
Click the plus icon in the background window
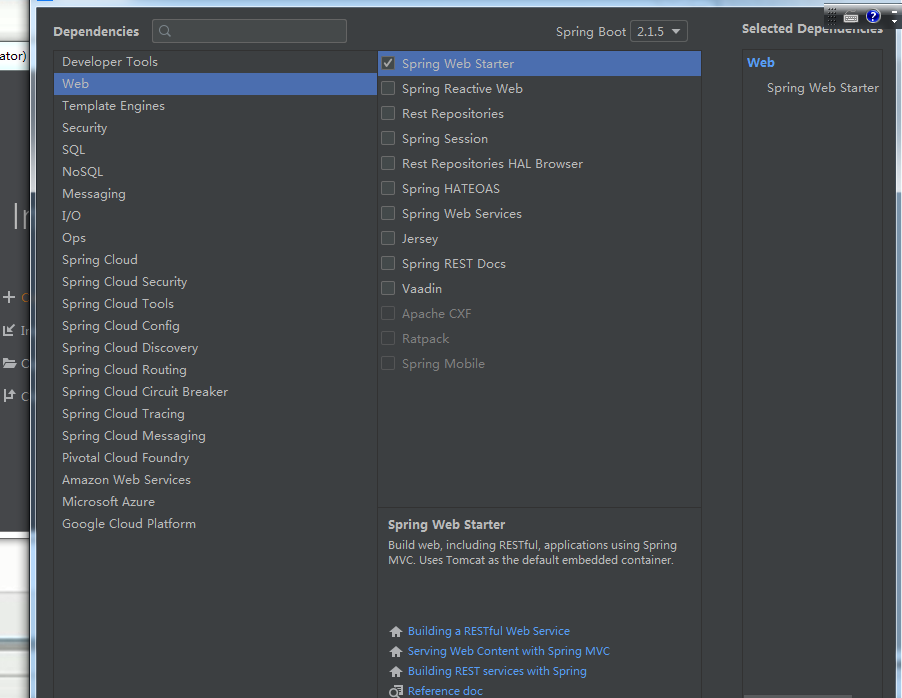pos(9,297)
